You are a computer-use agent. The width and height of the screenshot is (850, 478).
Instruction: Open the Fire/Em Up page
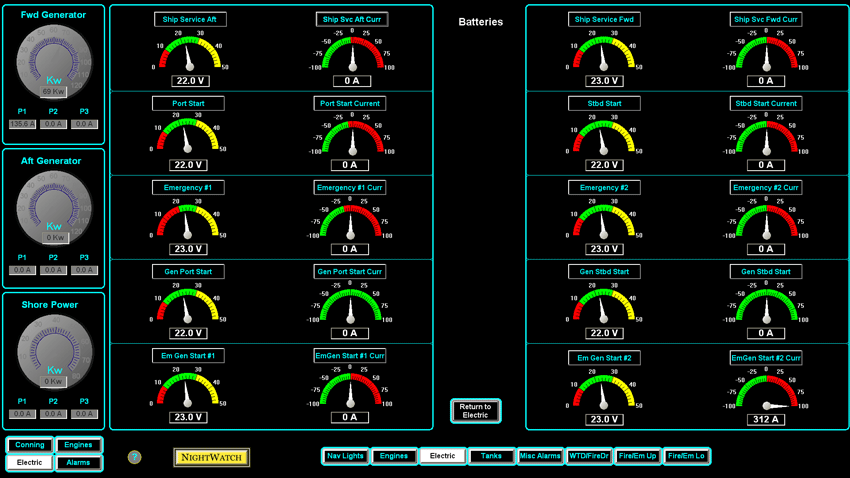point(638,456)
